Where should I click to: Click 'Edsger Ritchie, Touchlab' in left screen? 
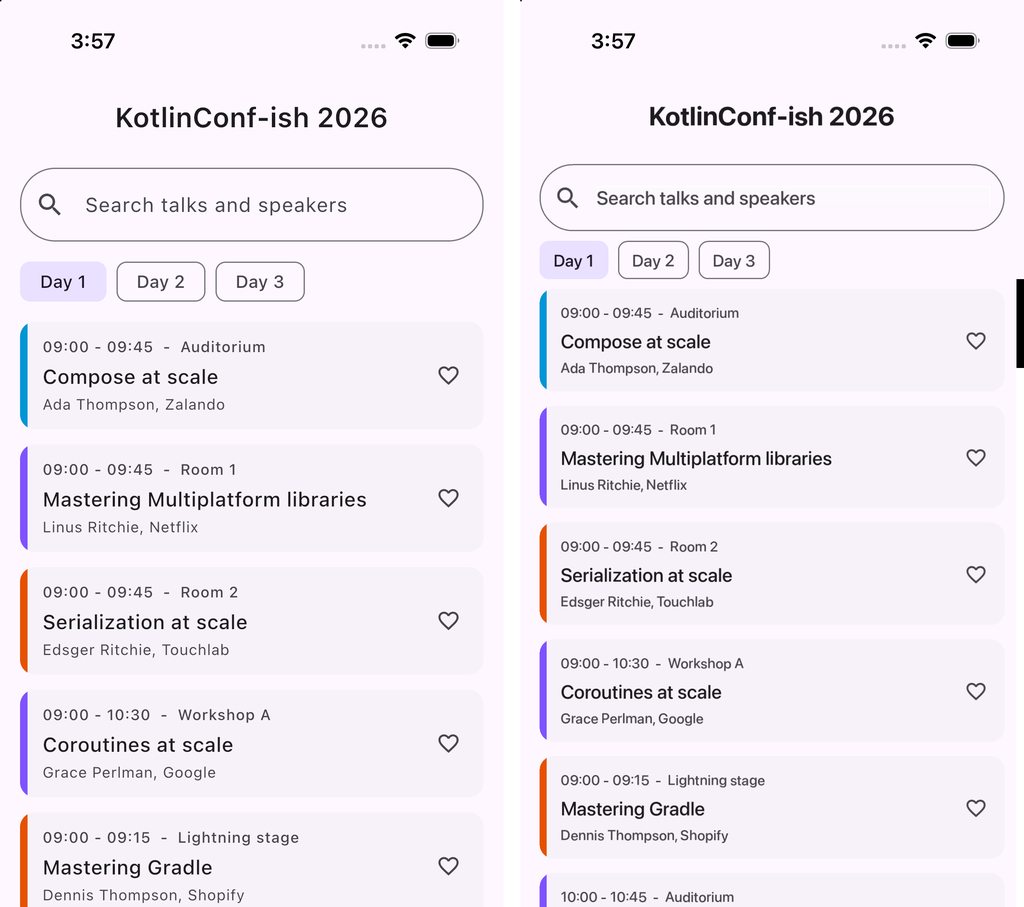pos(136,650)
